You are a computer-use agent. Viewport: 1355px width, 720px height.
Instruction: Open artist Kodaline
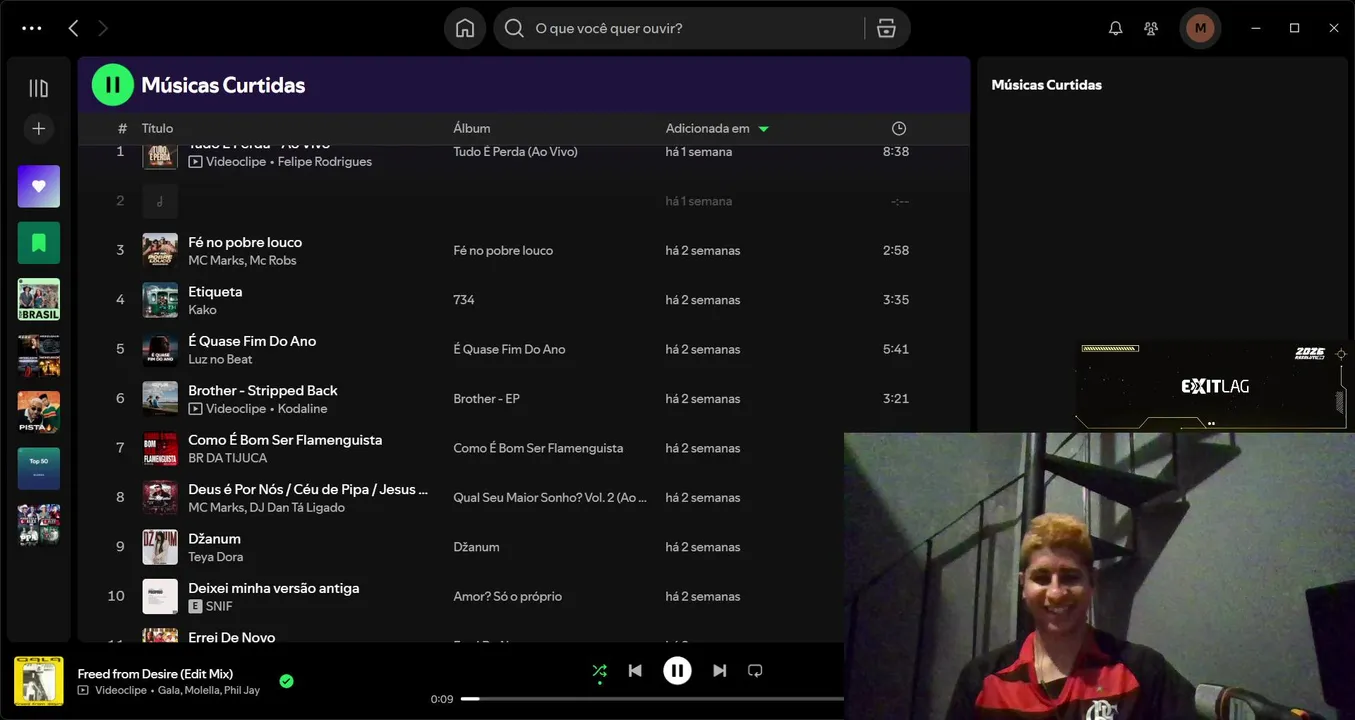pyautogui.click(x=302, y=409)
